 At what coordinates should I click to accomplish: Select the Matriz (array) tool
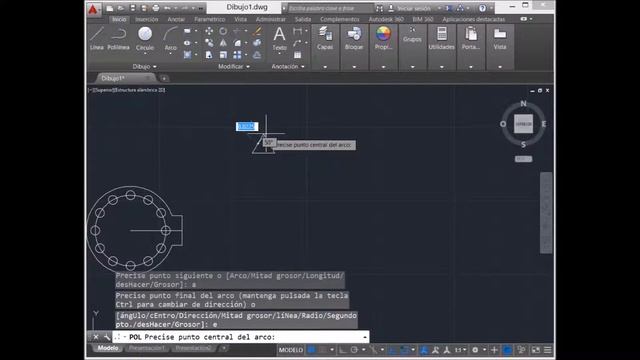pyautogui.click(x=237, y=55)
